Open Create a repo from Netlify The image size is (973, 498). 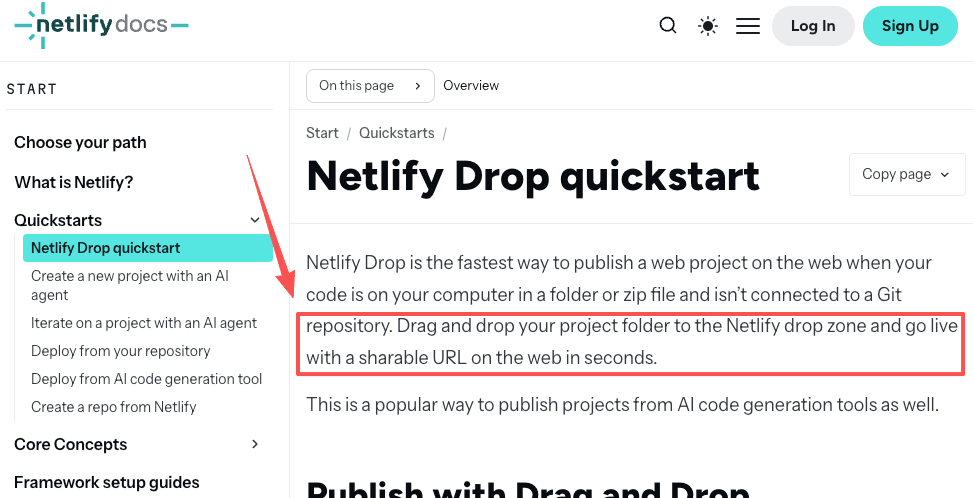(x=114, y=407)
